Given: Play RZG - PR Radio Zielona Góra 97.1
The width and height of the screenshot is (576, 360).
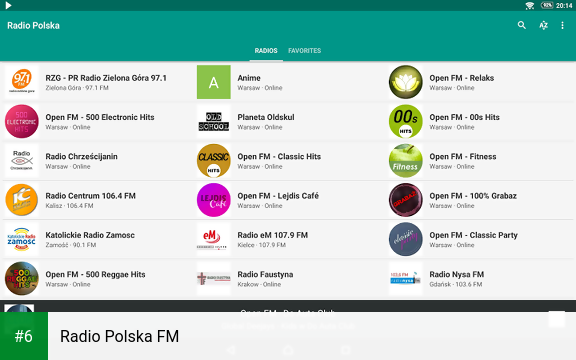Looking at the screenshot, I should [x=106, y=78].
